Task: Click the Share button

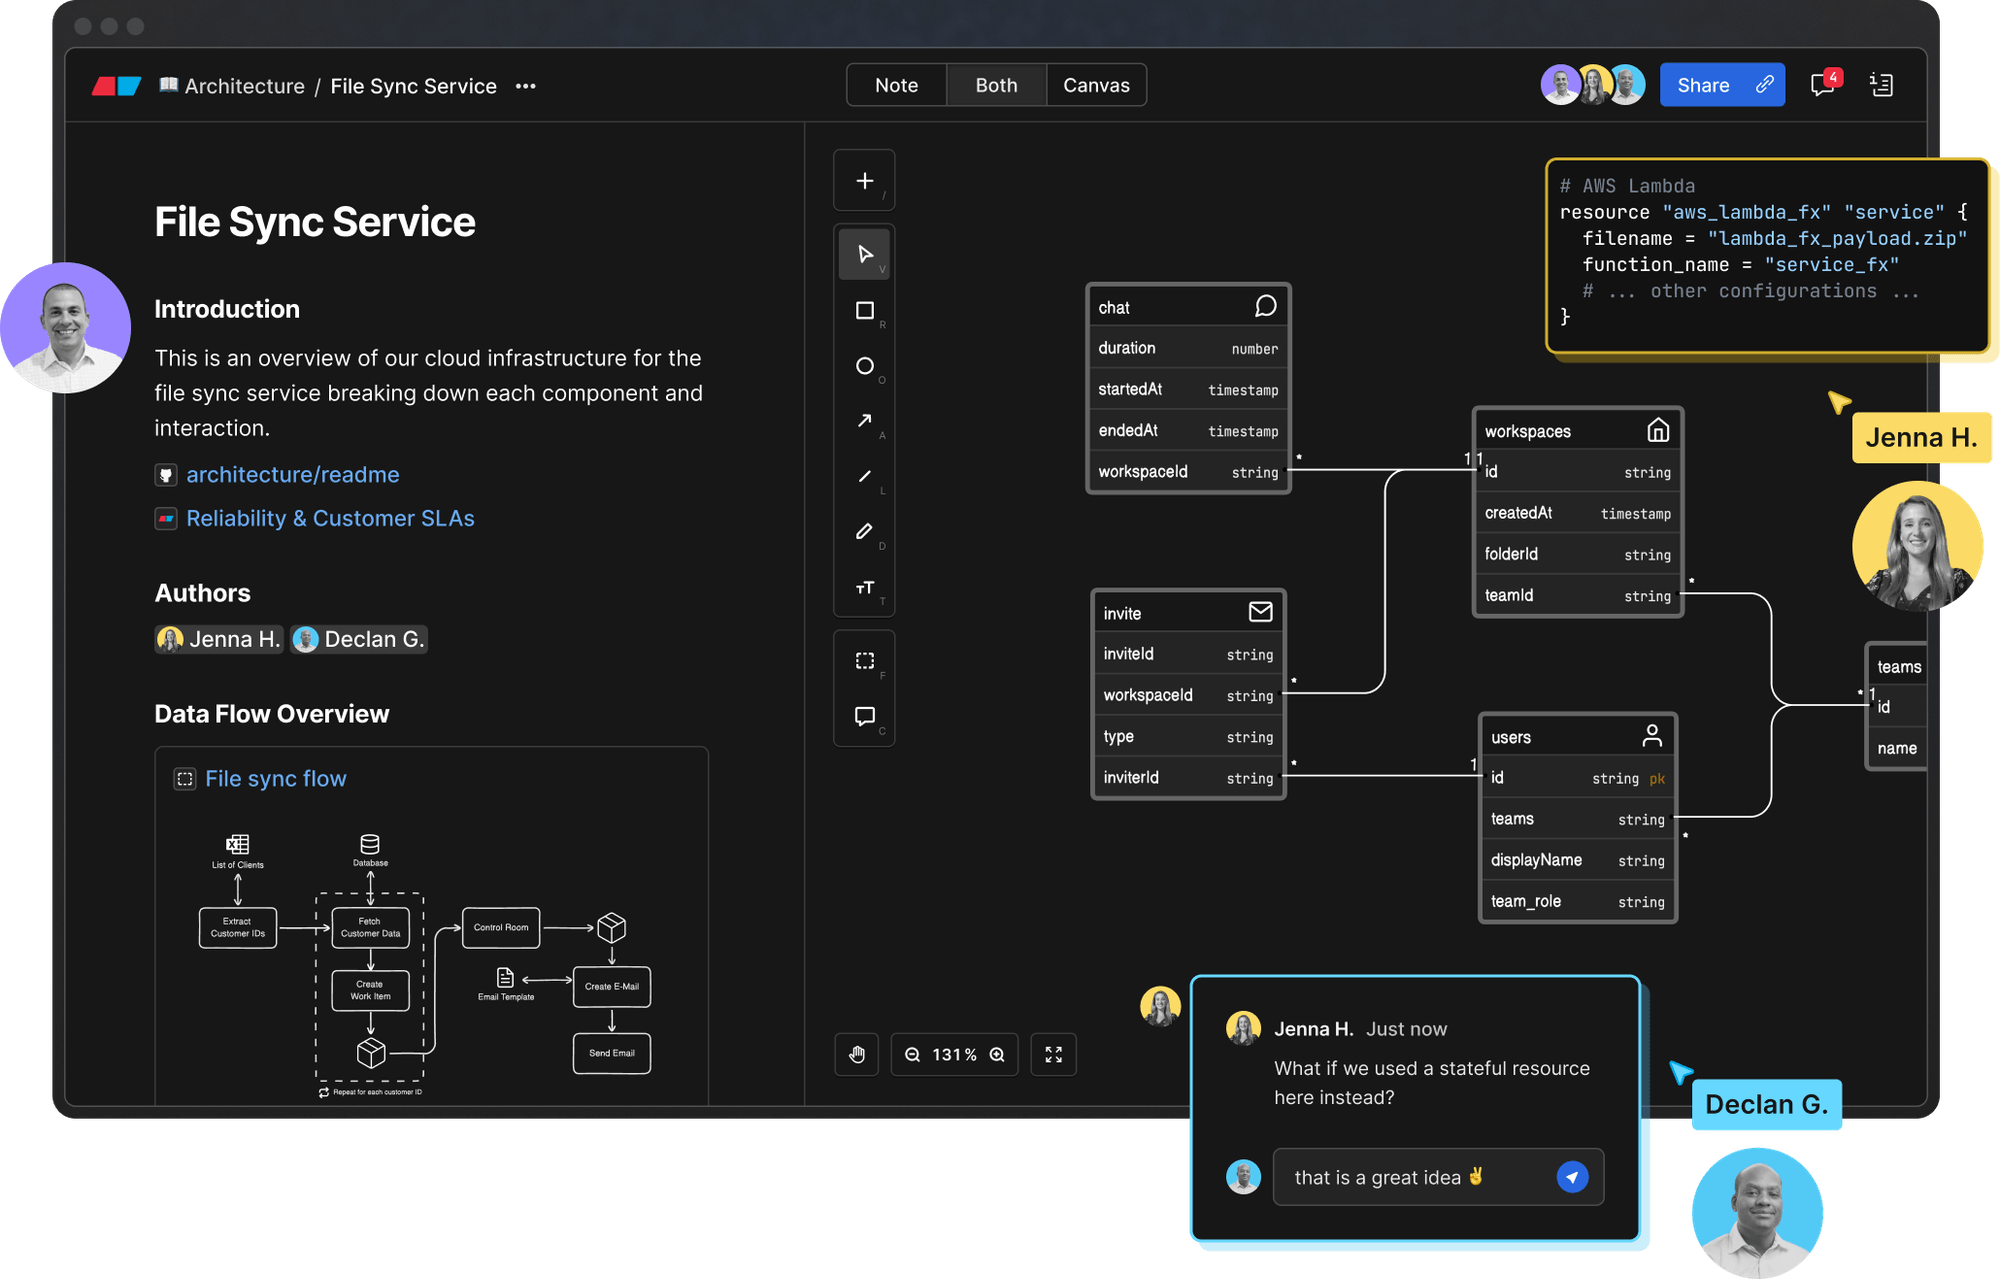Action: point(1722,85)
